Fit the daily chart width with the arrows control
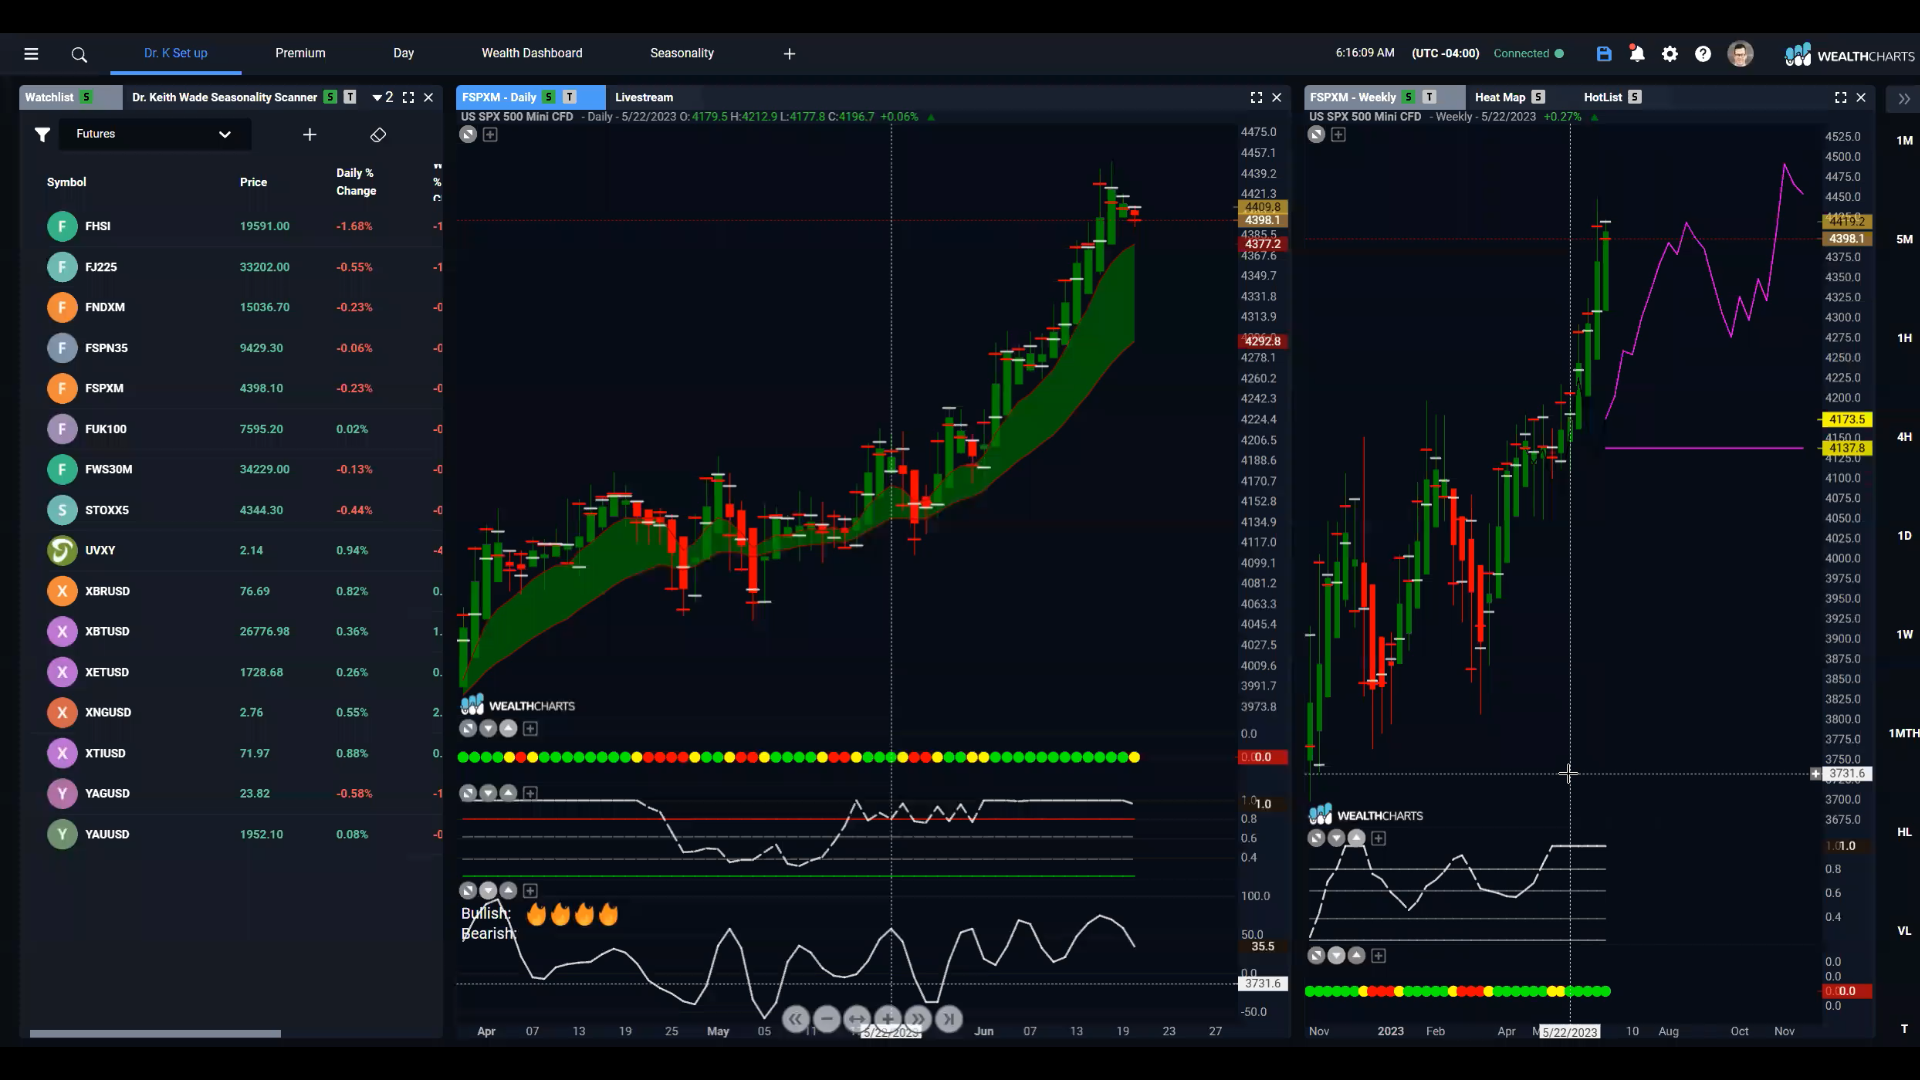This screenshot has width=1920, height=1080. [x=857, y=1019]
